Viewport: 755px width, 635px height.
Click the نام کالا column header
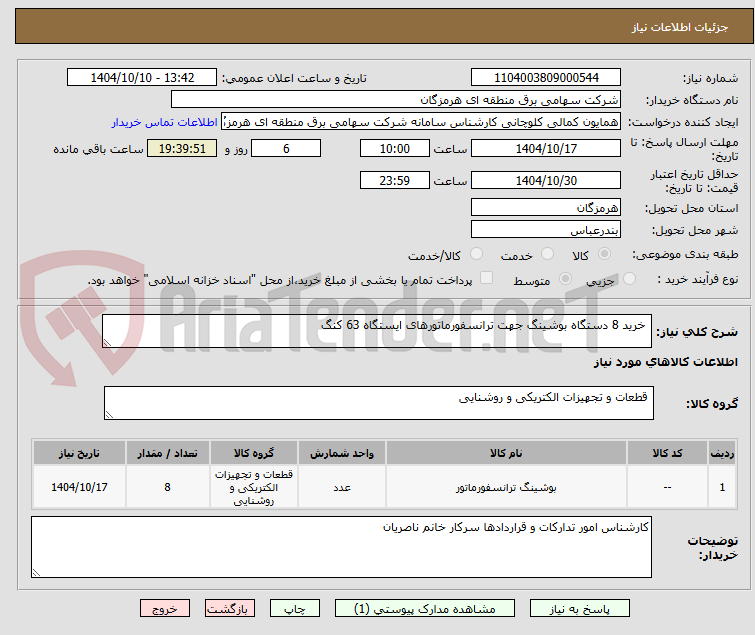coord(506,453)
